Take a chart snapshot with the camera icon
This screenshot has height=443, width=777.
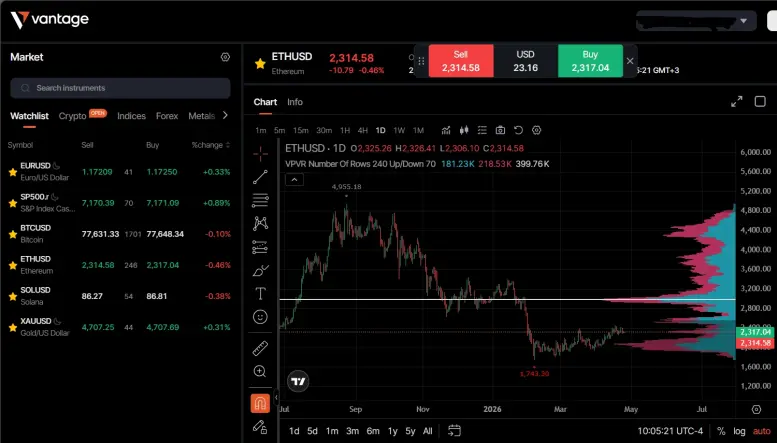pyautogui.click(x=500, y=130)
